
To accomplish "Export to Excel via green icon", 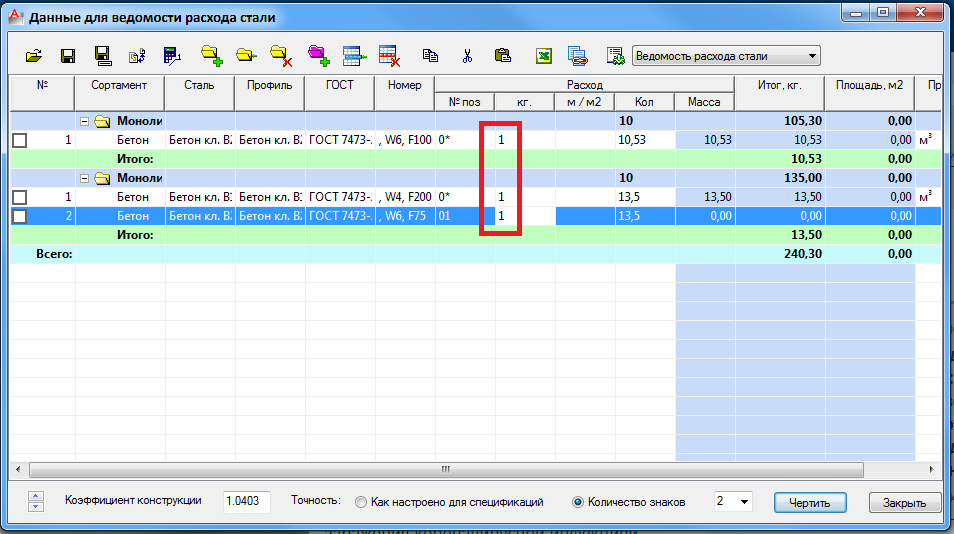I will tap(544, 56).
